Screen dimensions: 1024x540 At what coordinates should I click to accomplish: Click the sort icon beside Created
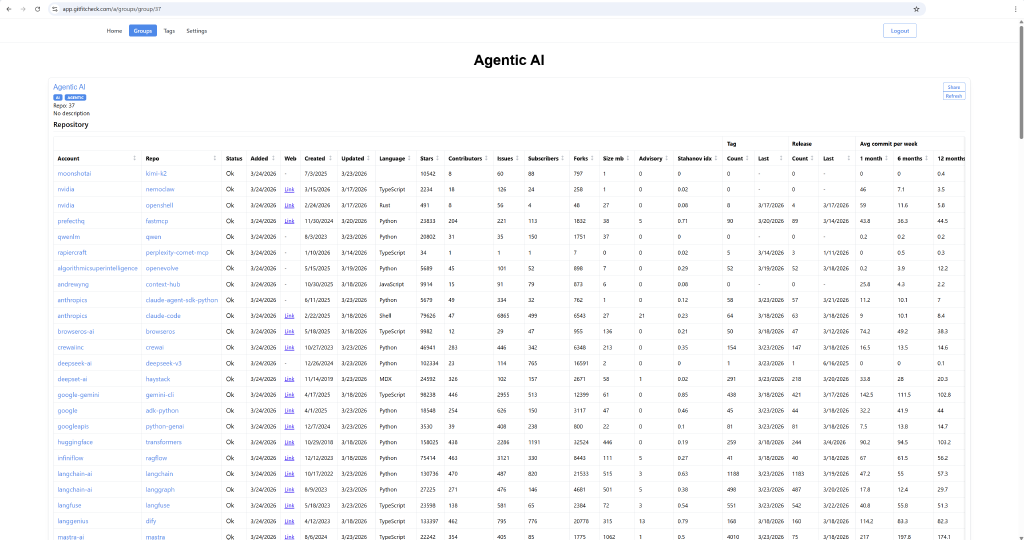(330, 159)
